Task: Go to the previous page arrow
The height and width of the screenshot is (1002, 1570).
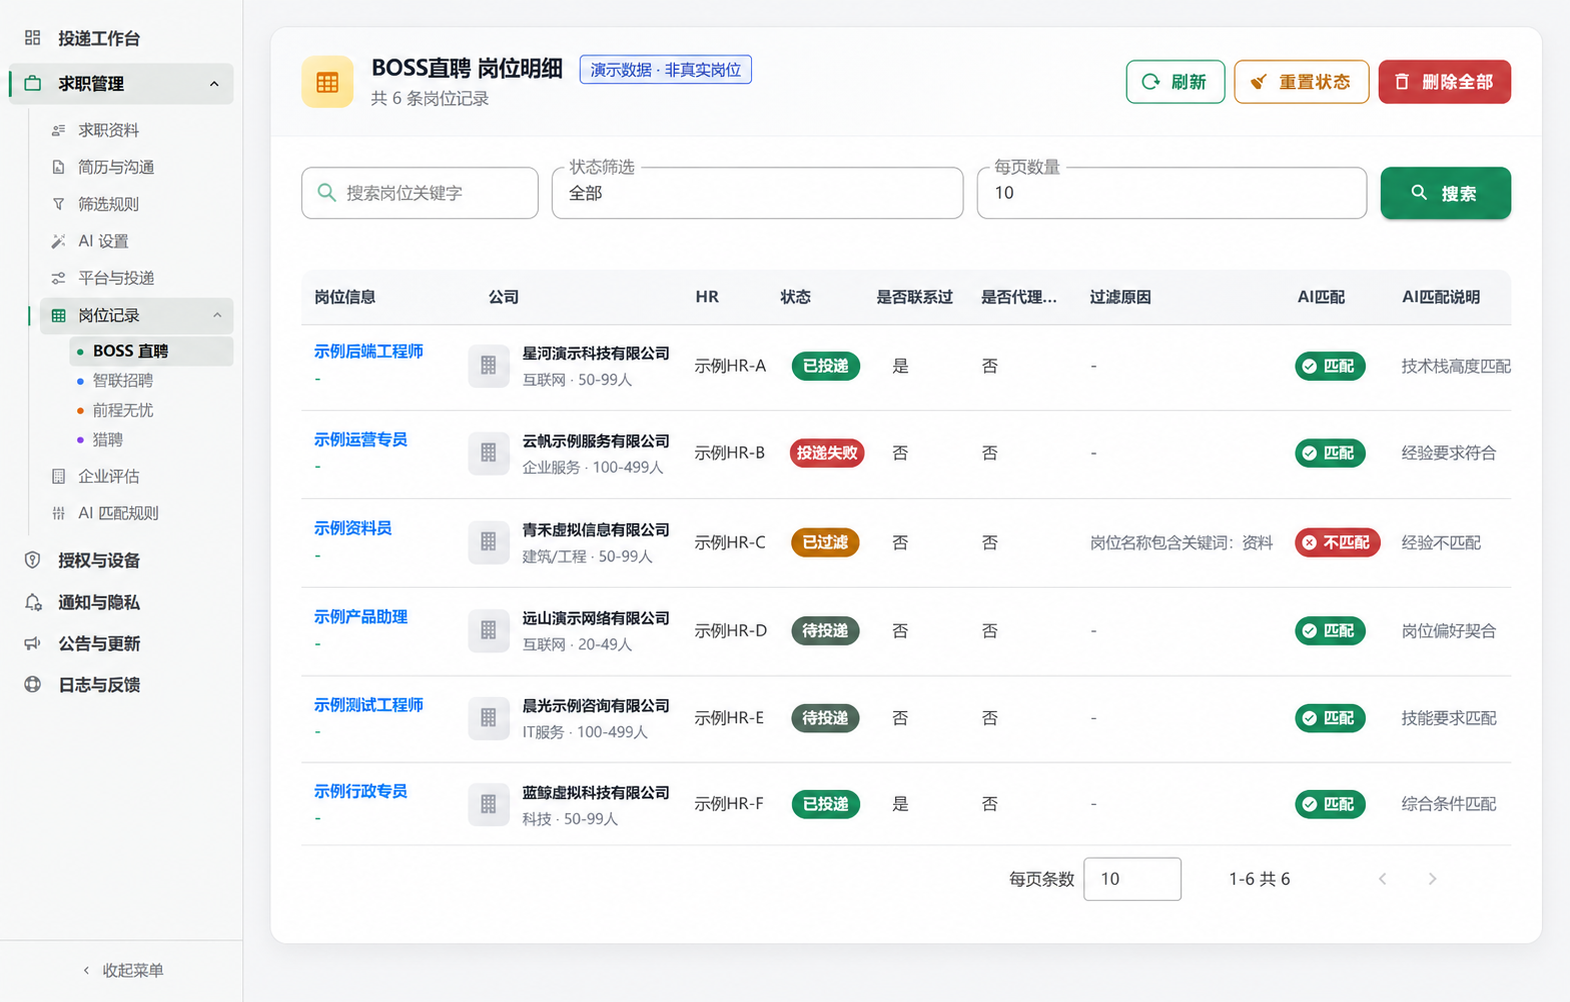Action: click(1383, 879)
